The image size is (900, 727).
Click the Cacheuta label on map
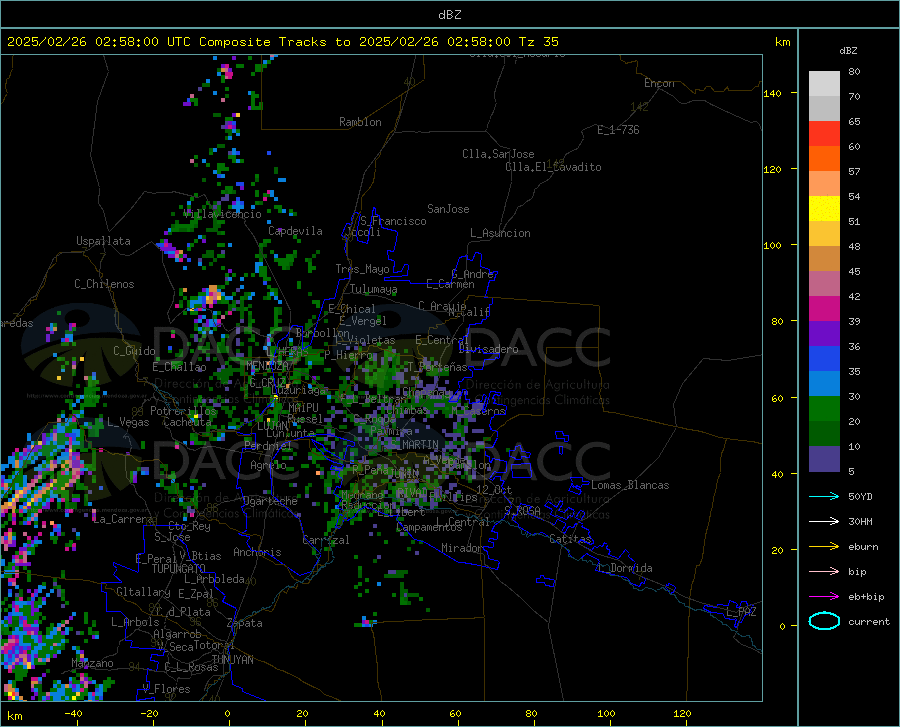(x=187, y=422)
